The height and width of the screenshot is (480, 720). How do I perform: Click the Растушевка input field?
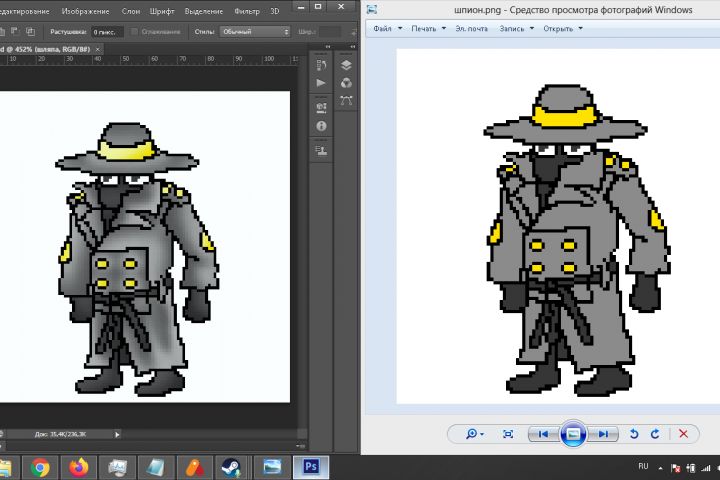coord(108,31)
